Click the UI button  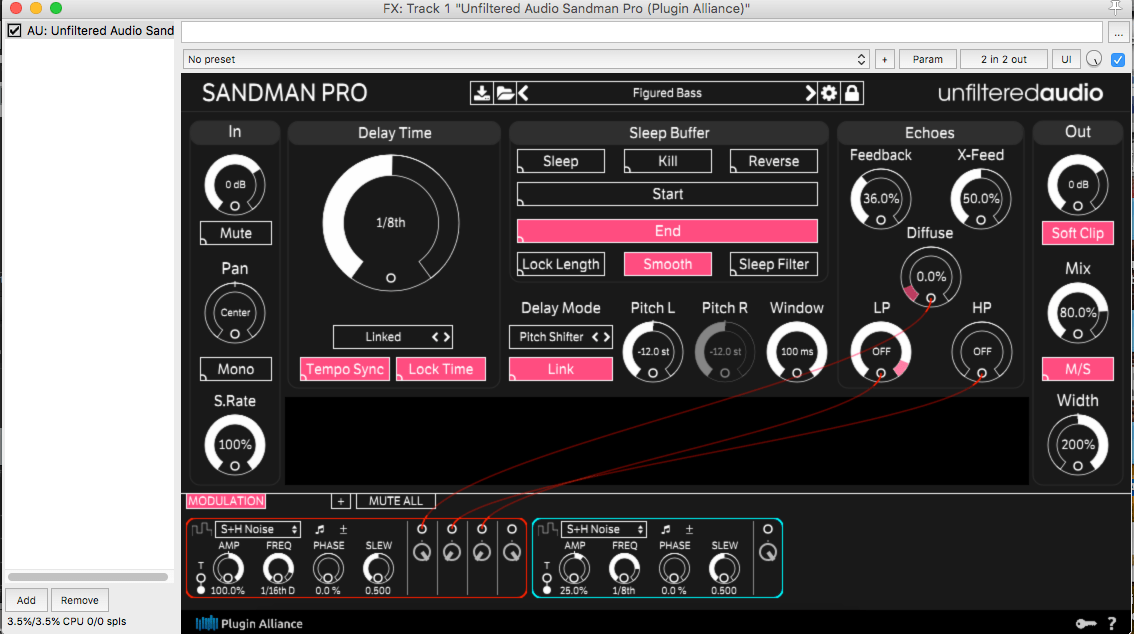tap(1066, 59)
